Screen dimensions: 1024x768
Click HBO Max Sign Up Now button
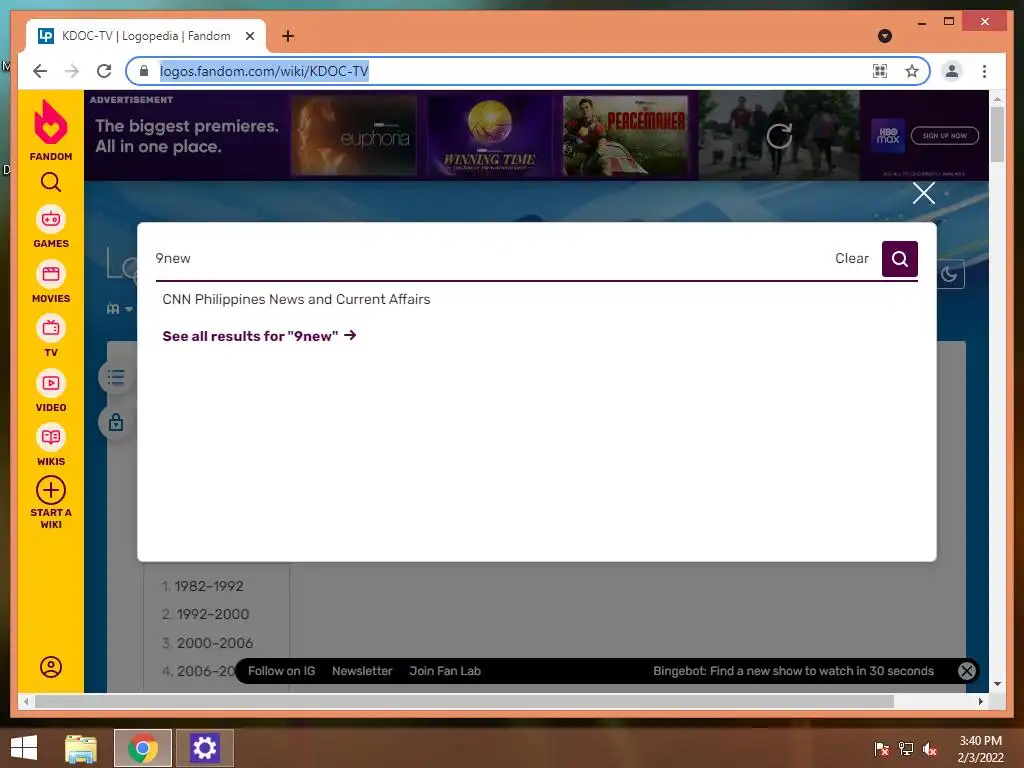tap(944, 136)
